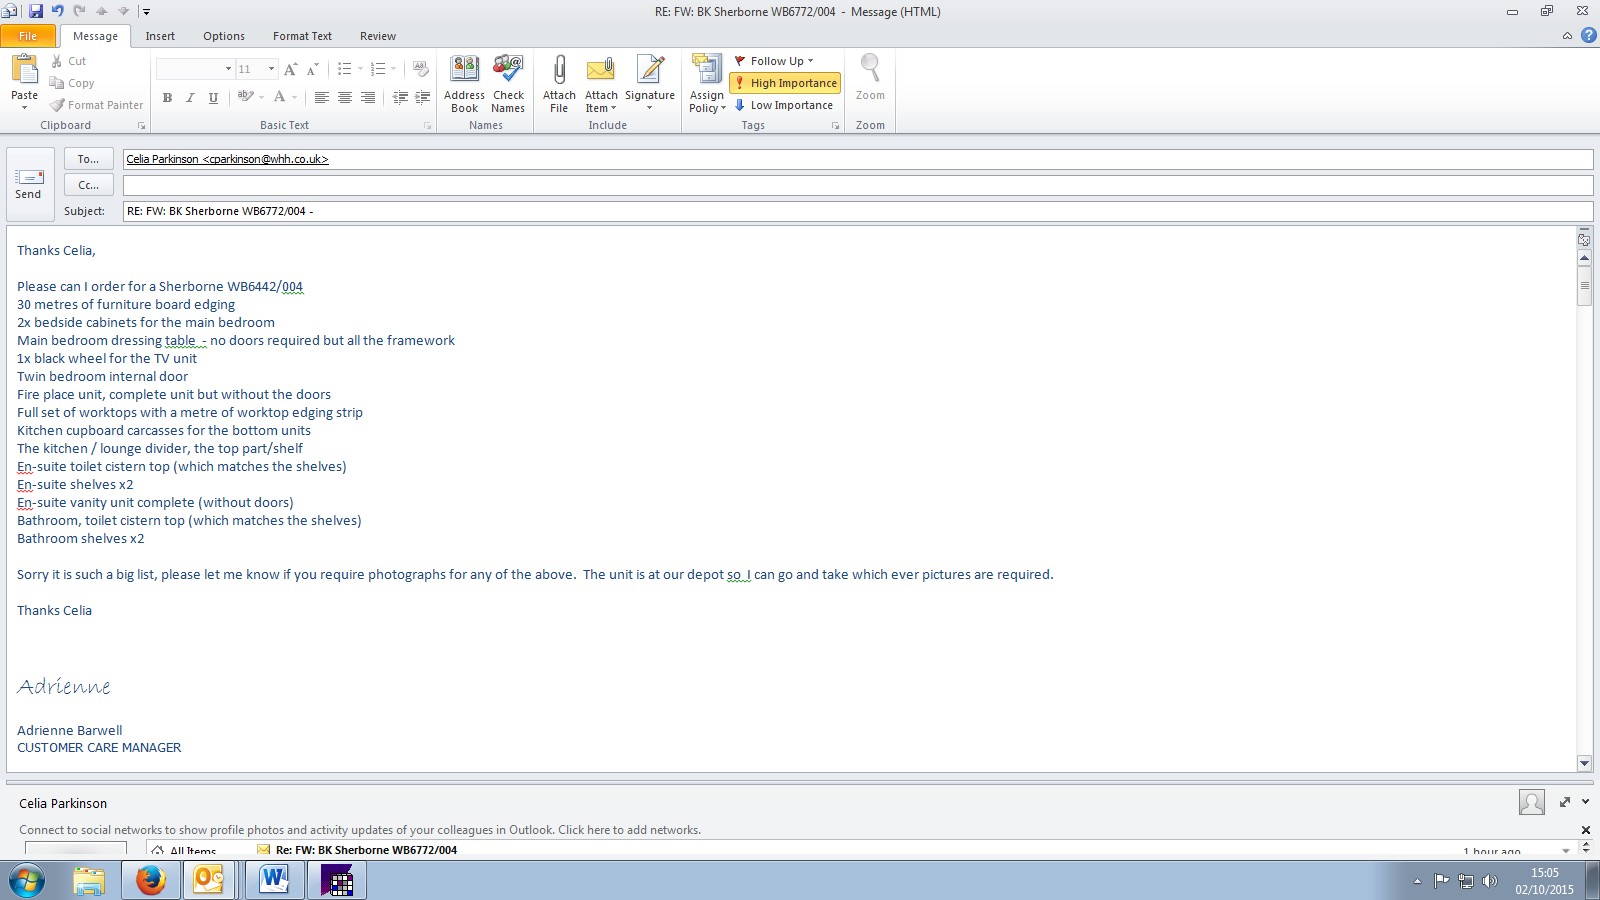Switch to the Options tab
This screenshot has height=900, width=1600.
[x=224, y=36]
